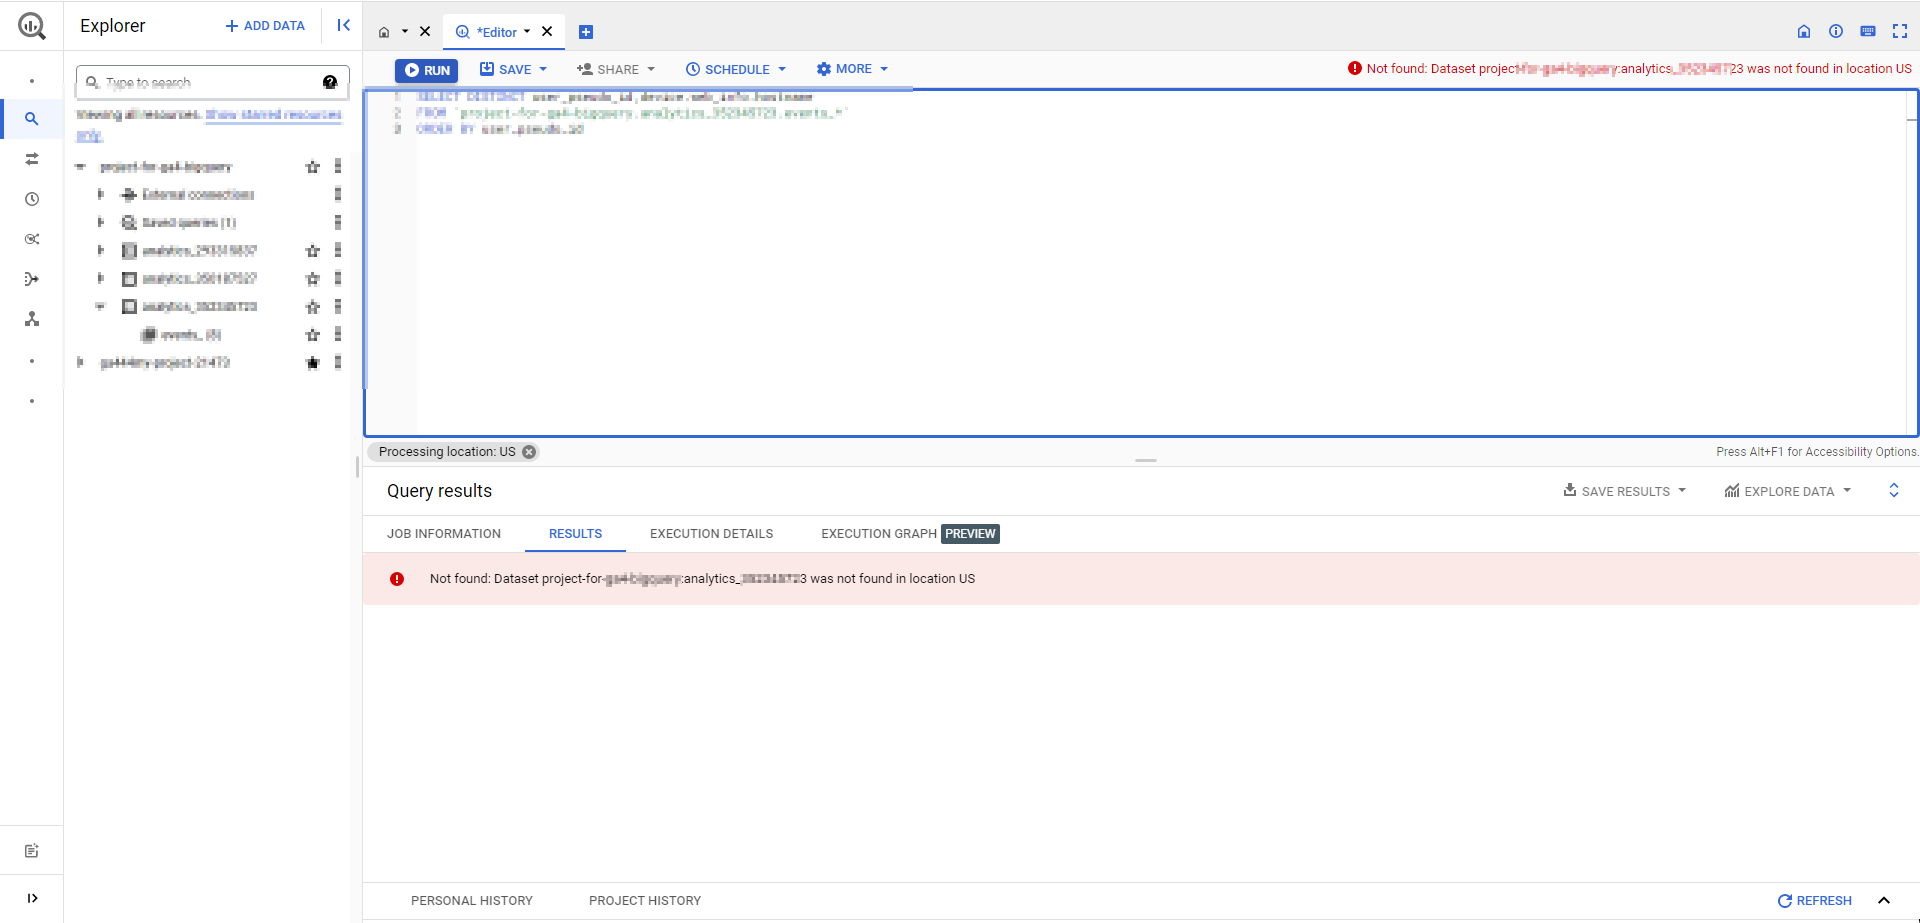1920x923 pixels.
Task: Open the home icon at top right
Action: tap(1804, 31)
